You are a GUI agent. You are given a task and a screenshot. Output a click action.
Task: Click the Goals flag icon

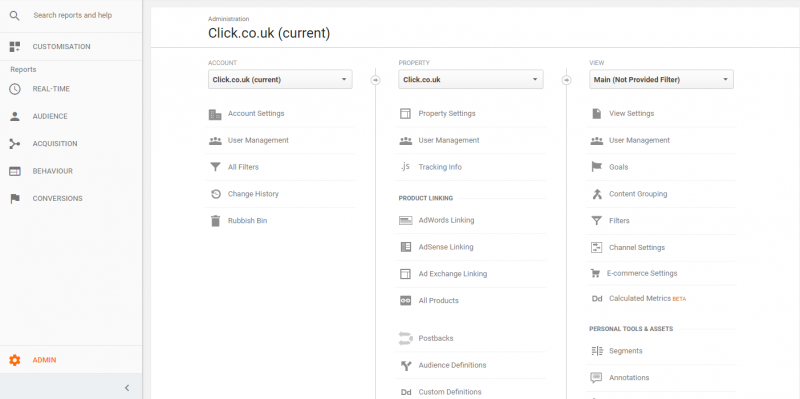coord(596,167)
